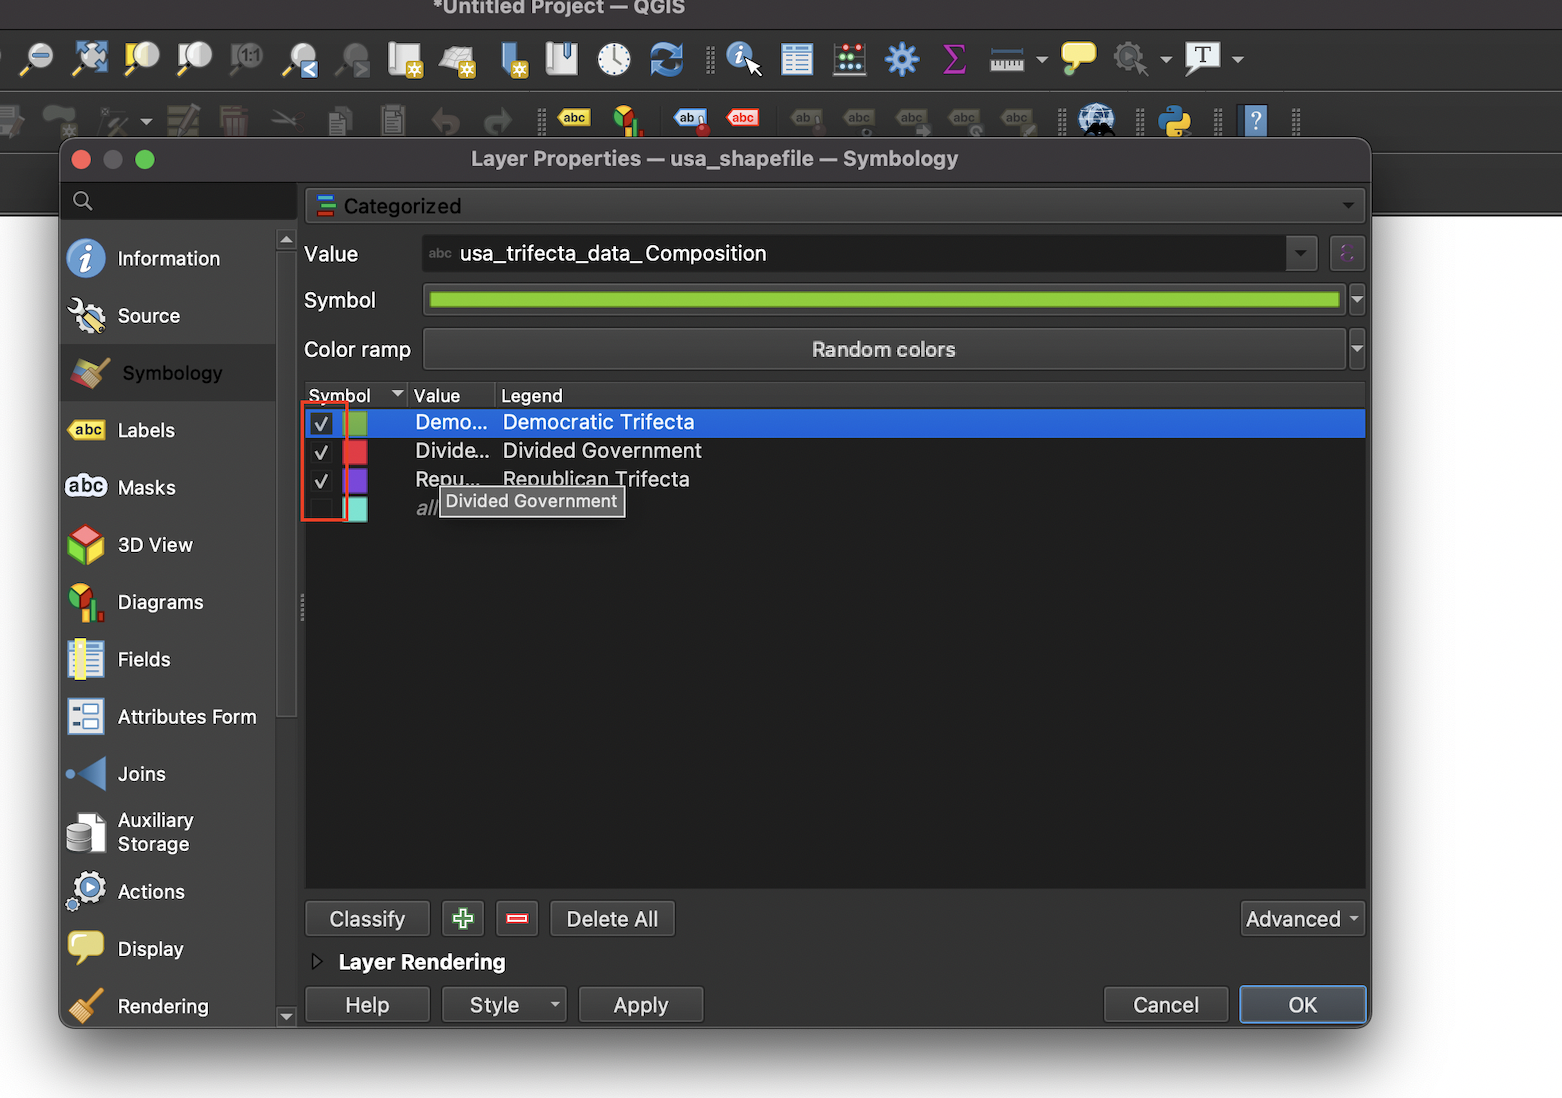
Task: Click the Layer Properties search field
Action: point(178,200)
